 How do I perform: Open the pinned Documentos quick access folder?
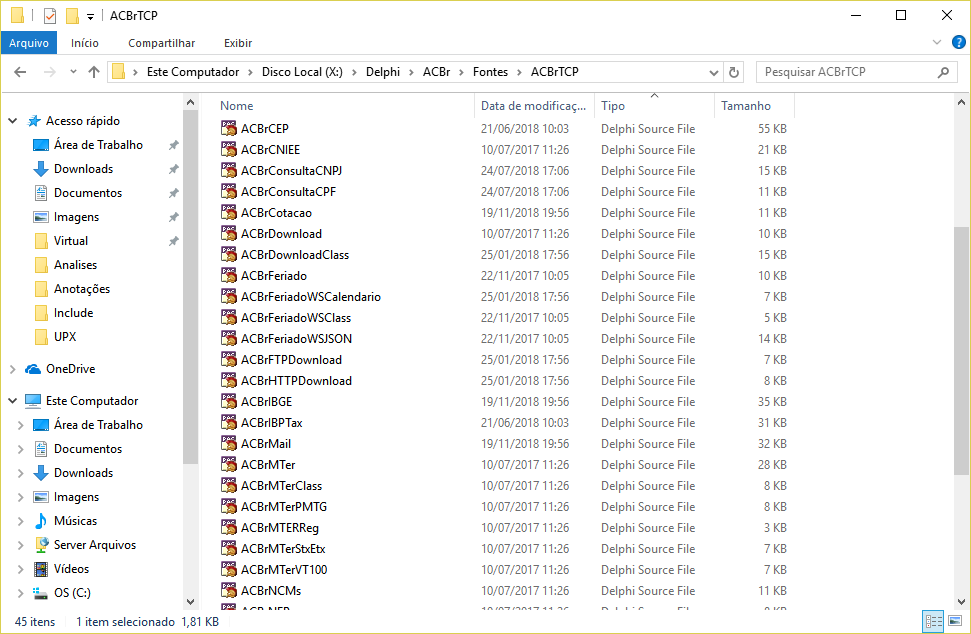click(87, 193)
